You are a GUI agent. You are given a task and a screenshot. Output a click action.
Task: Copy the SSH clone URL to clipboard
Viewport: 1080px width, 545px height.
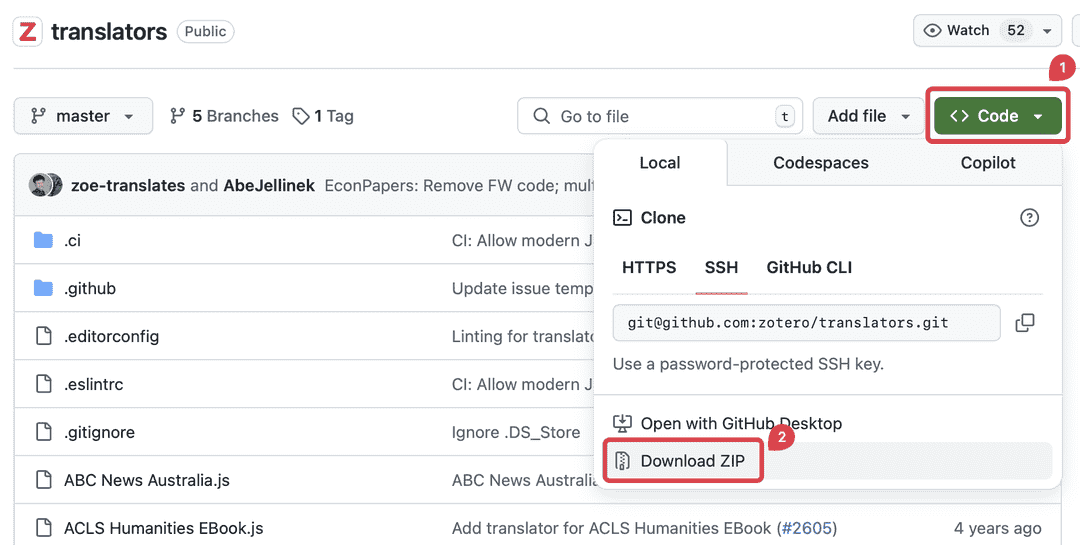(x=1024, y=323)
